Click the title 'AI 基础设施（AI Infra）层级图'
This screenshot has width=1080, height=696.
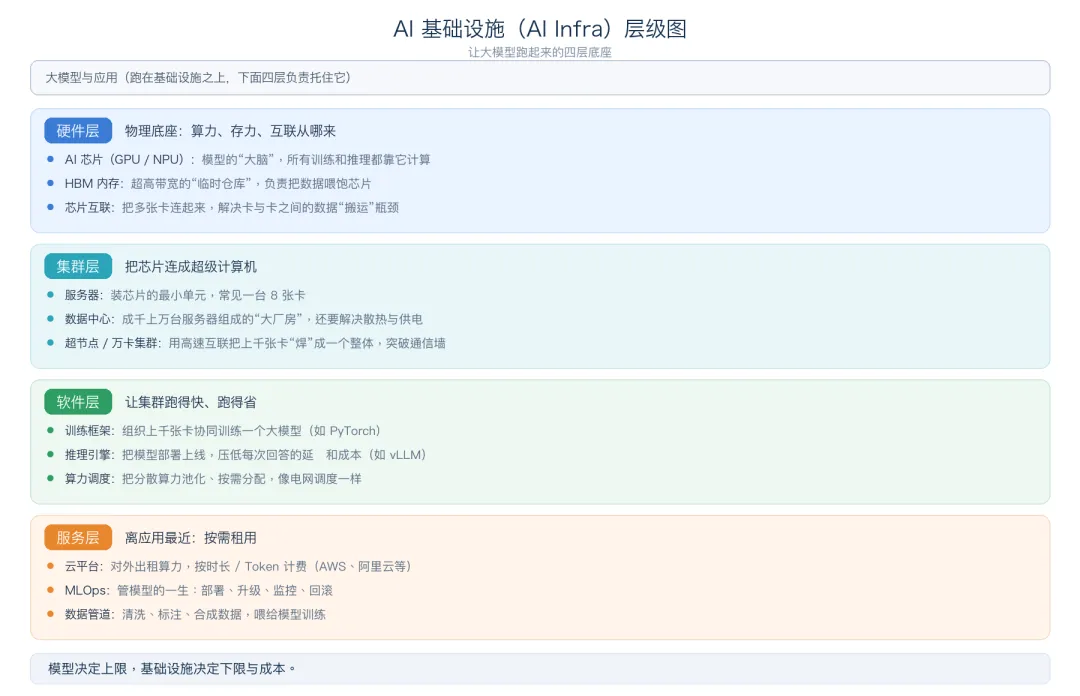[x=539, y=29]
